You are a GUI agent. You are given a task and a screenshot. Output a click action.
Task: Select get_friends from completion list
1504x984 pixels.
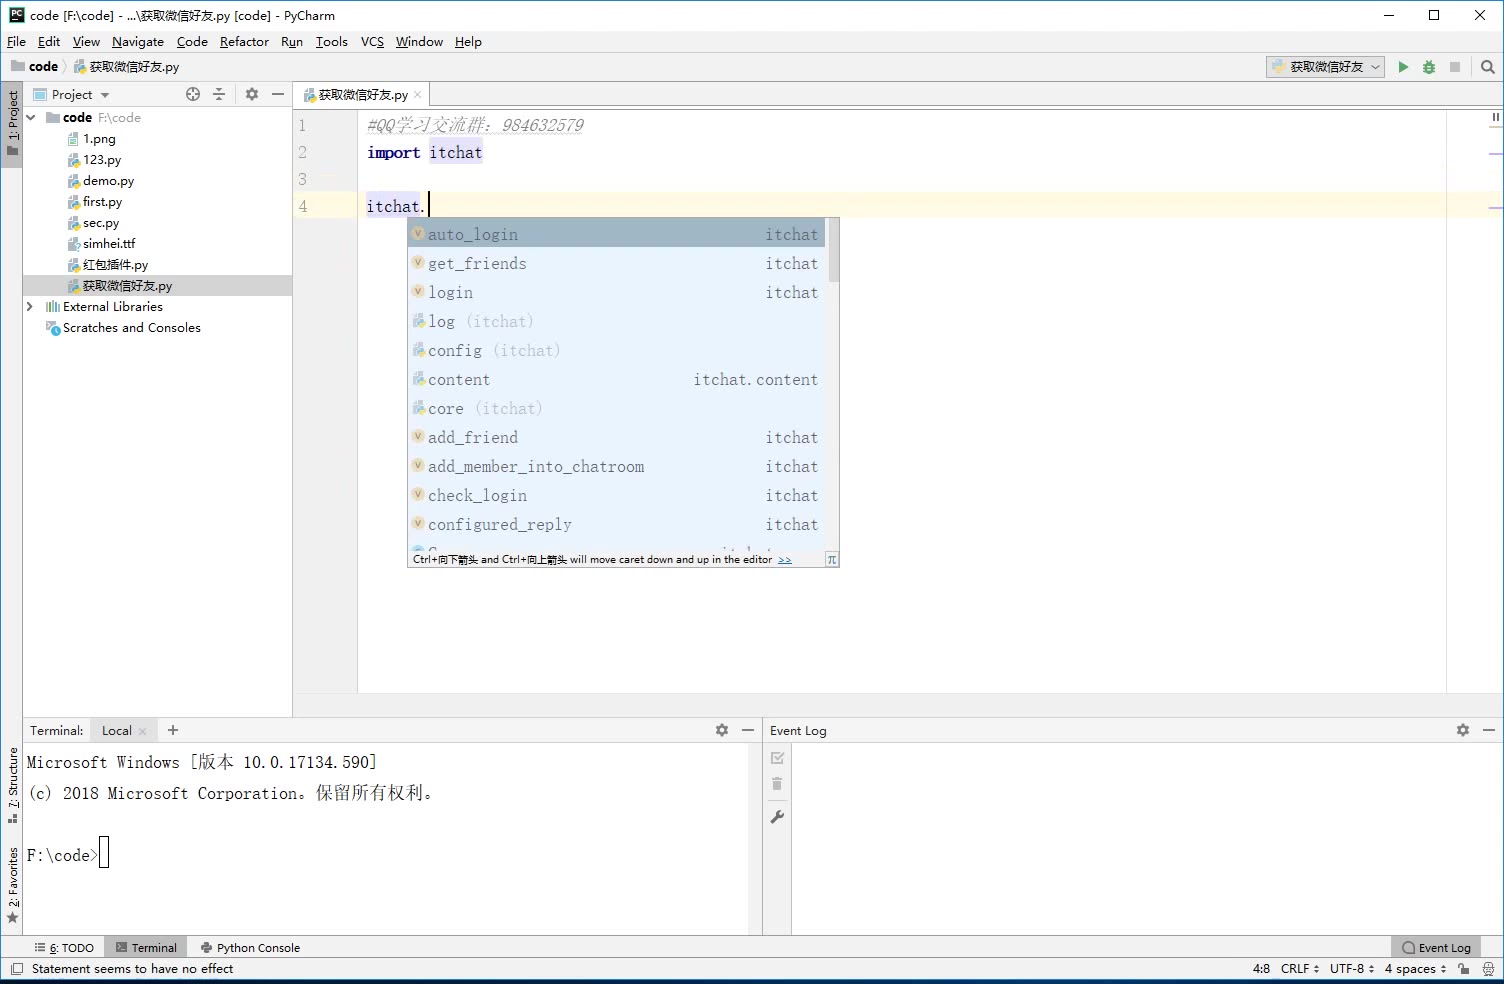click(x=617, y=264)
